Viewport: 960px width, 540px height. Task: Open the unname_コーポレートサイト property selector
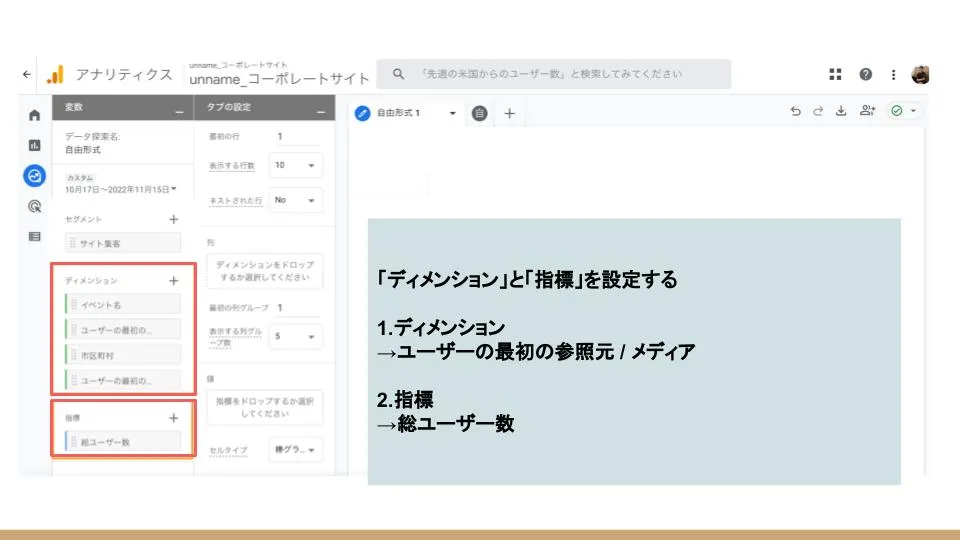click(x=279, y=75)
